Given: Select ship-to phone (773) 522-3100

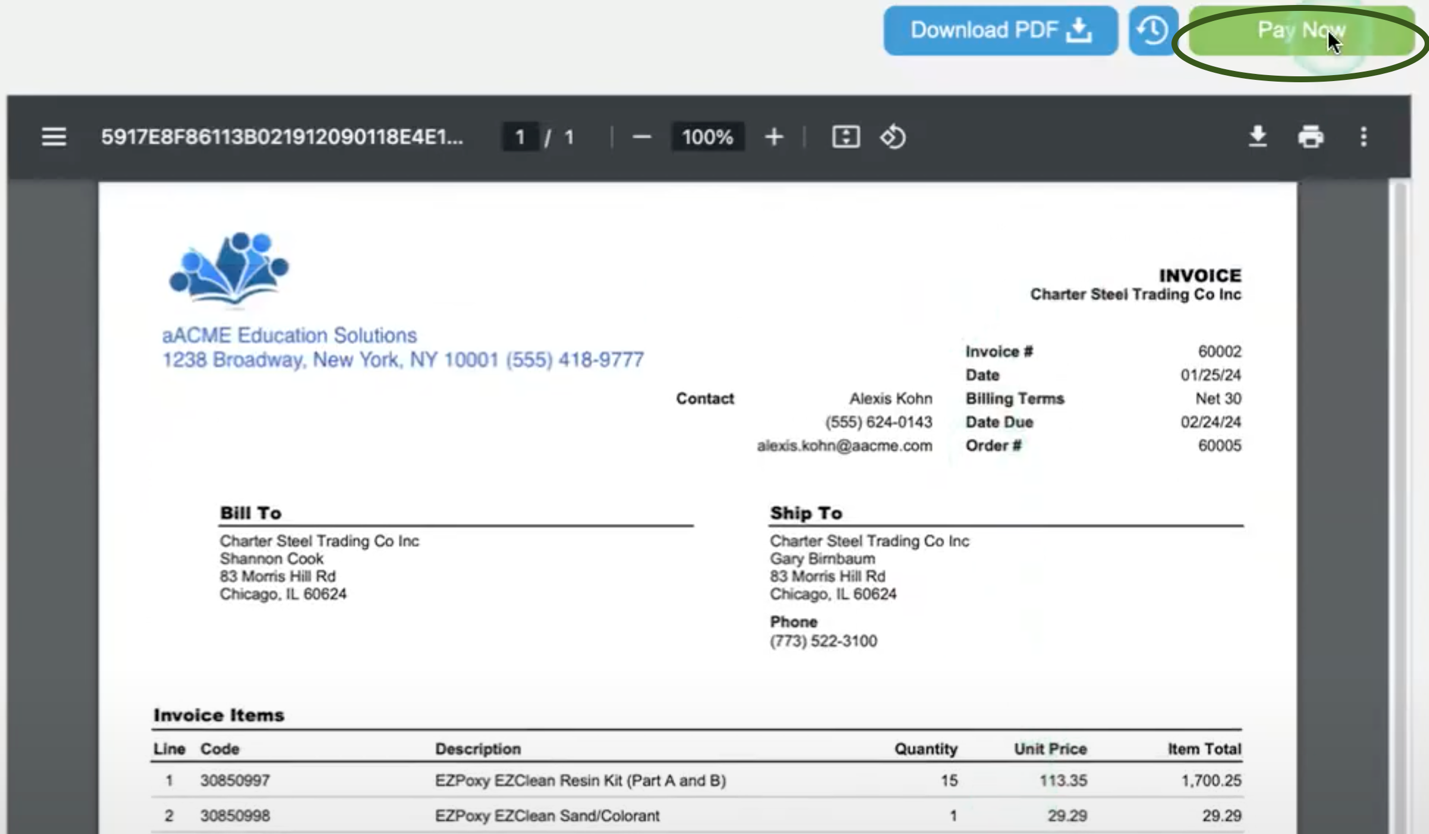Looking at the screenshot, I should pyautogui.click(x=823, y=641).
